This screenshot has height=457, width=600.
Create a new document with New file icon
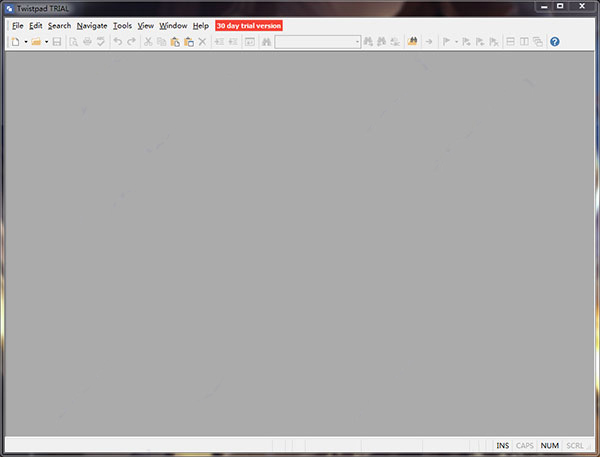pos(15,42)
